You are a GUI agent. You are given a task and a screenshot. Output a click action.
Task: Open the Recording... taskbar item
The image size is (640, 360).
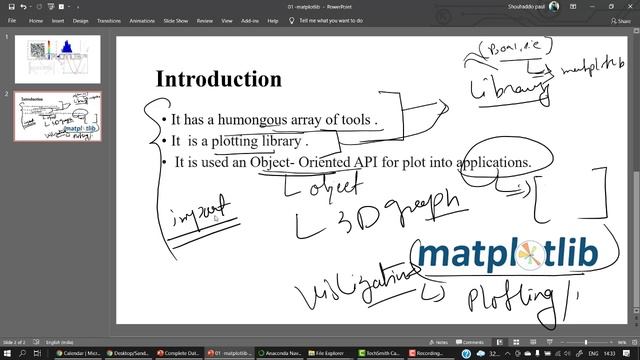tap(430, 353)
